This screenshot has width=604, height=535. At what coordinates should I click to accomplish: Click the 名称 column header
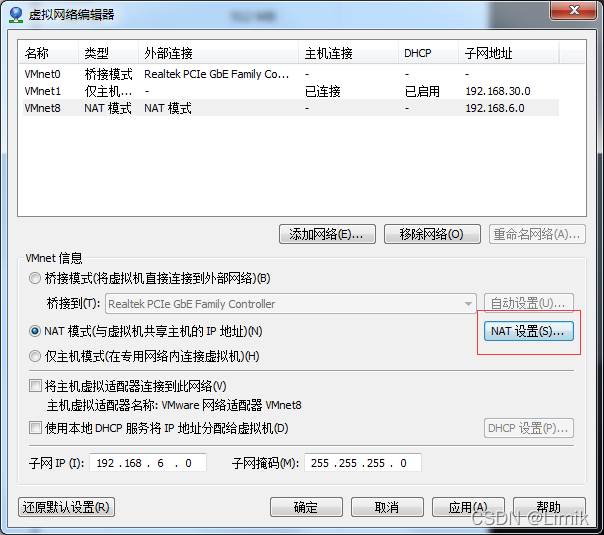click(49, 53)
